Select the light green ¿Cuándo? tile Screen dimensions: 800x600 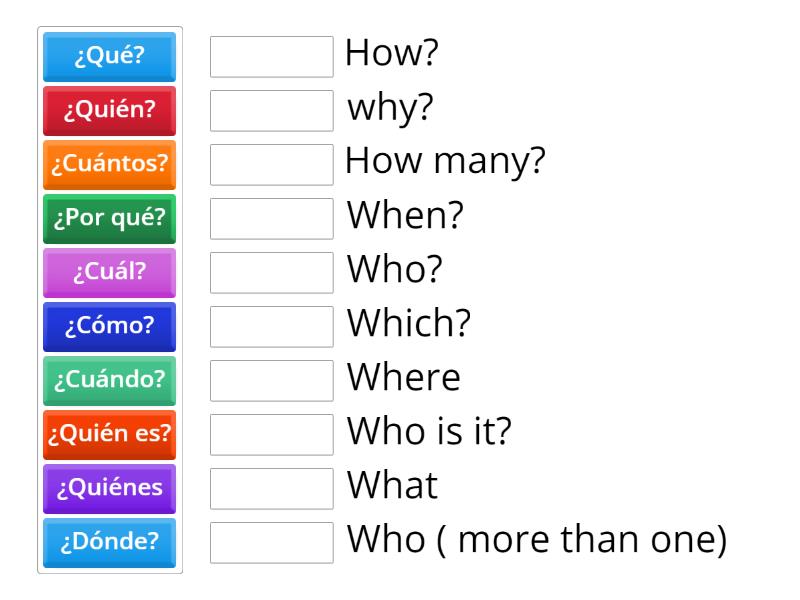(109, 381)
